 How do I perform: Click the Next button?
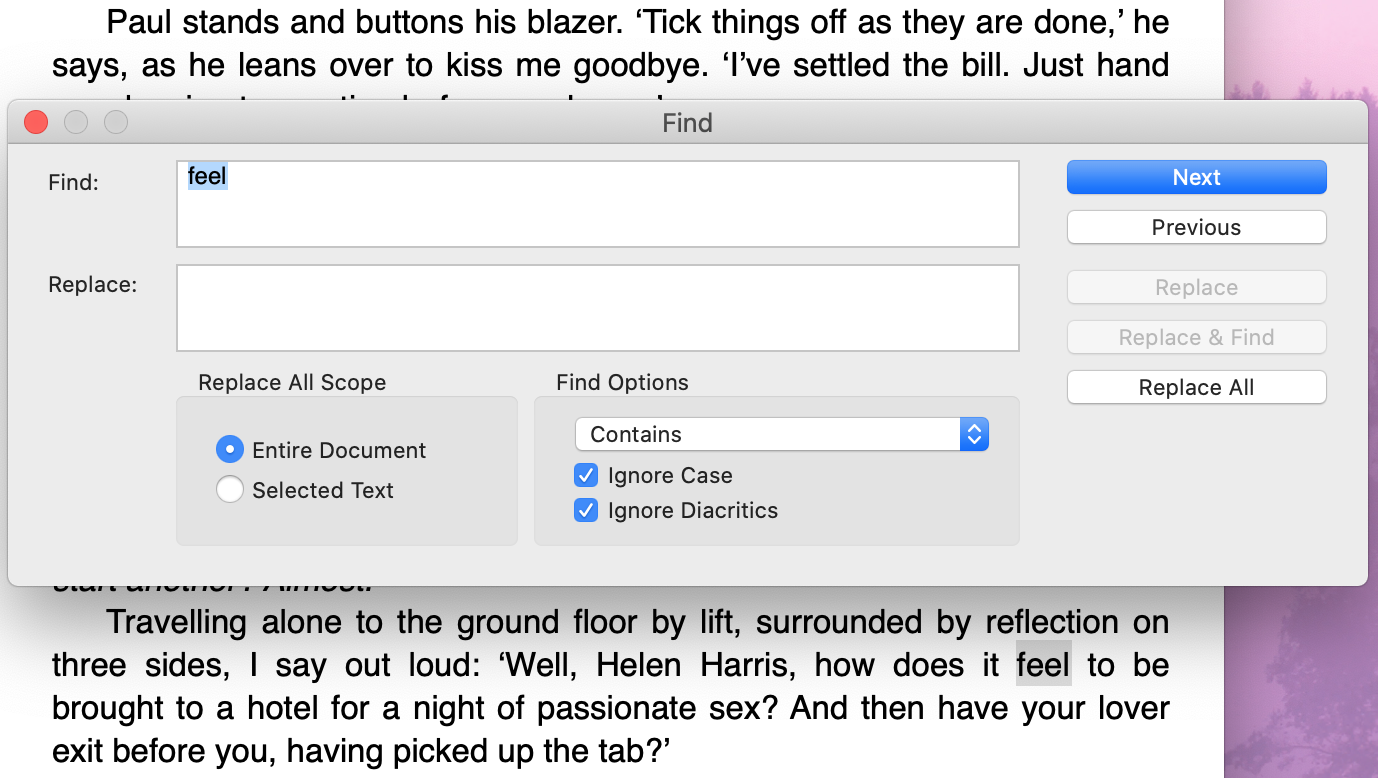tap(1196, 177)
